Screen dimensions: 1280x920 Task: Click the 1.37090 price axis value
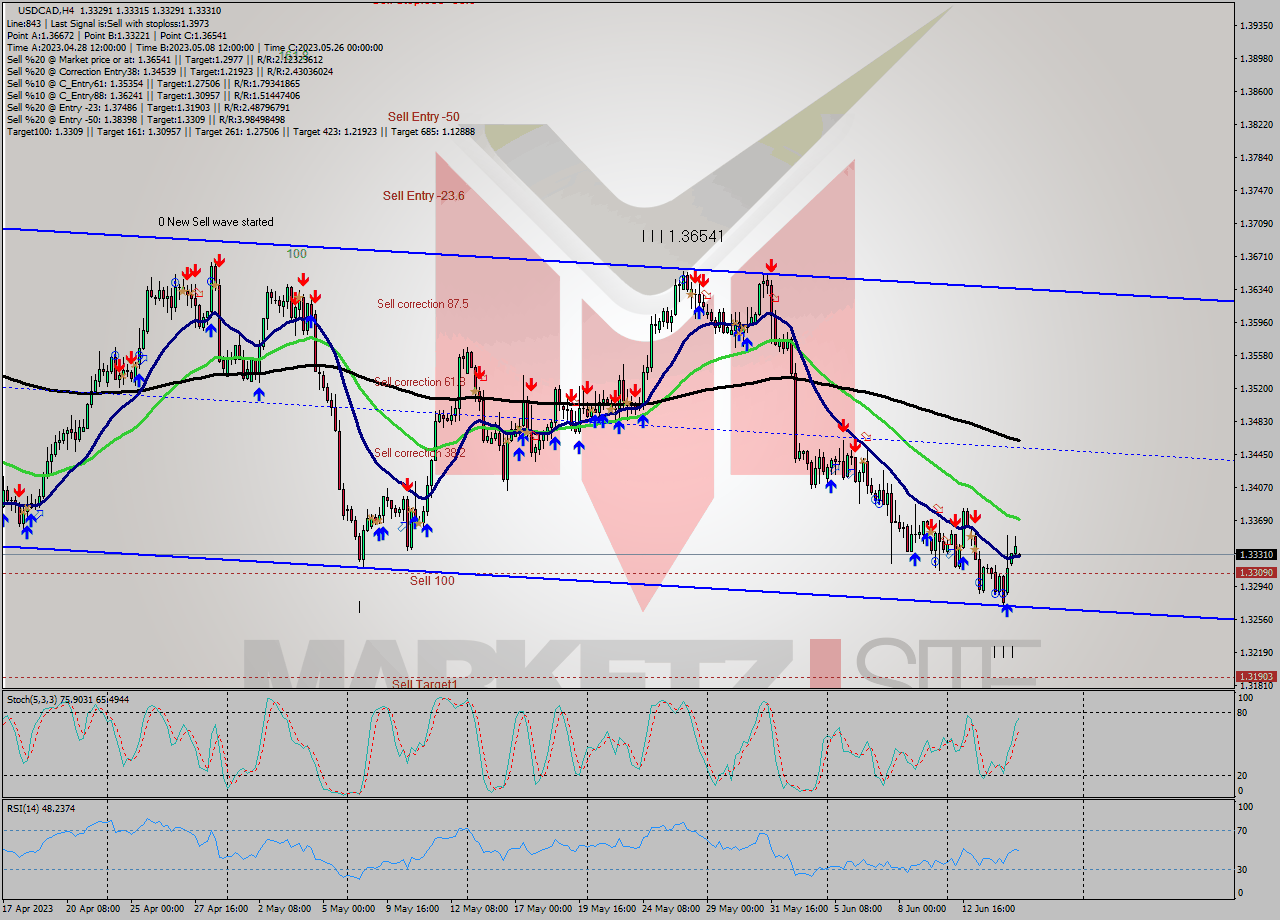coord(1255,223)
